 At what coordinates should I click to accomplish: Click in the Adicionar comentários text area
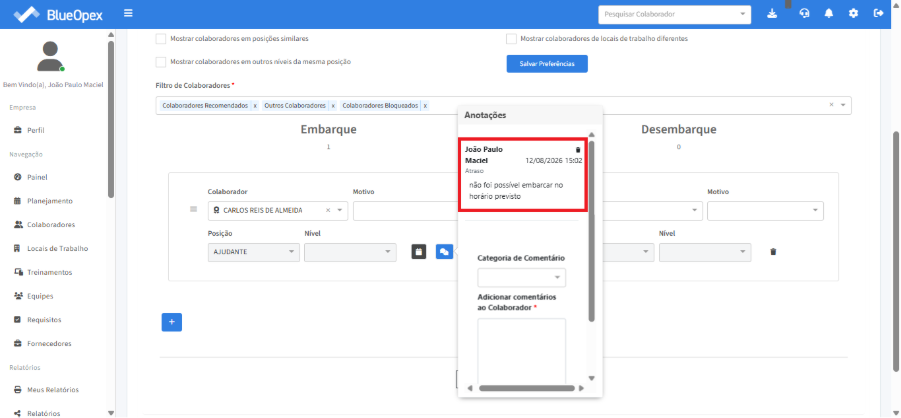point(521,351)
